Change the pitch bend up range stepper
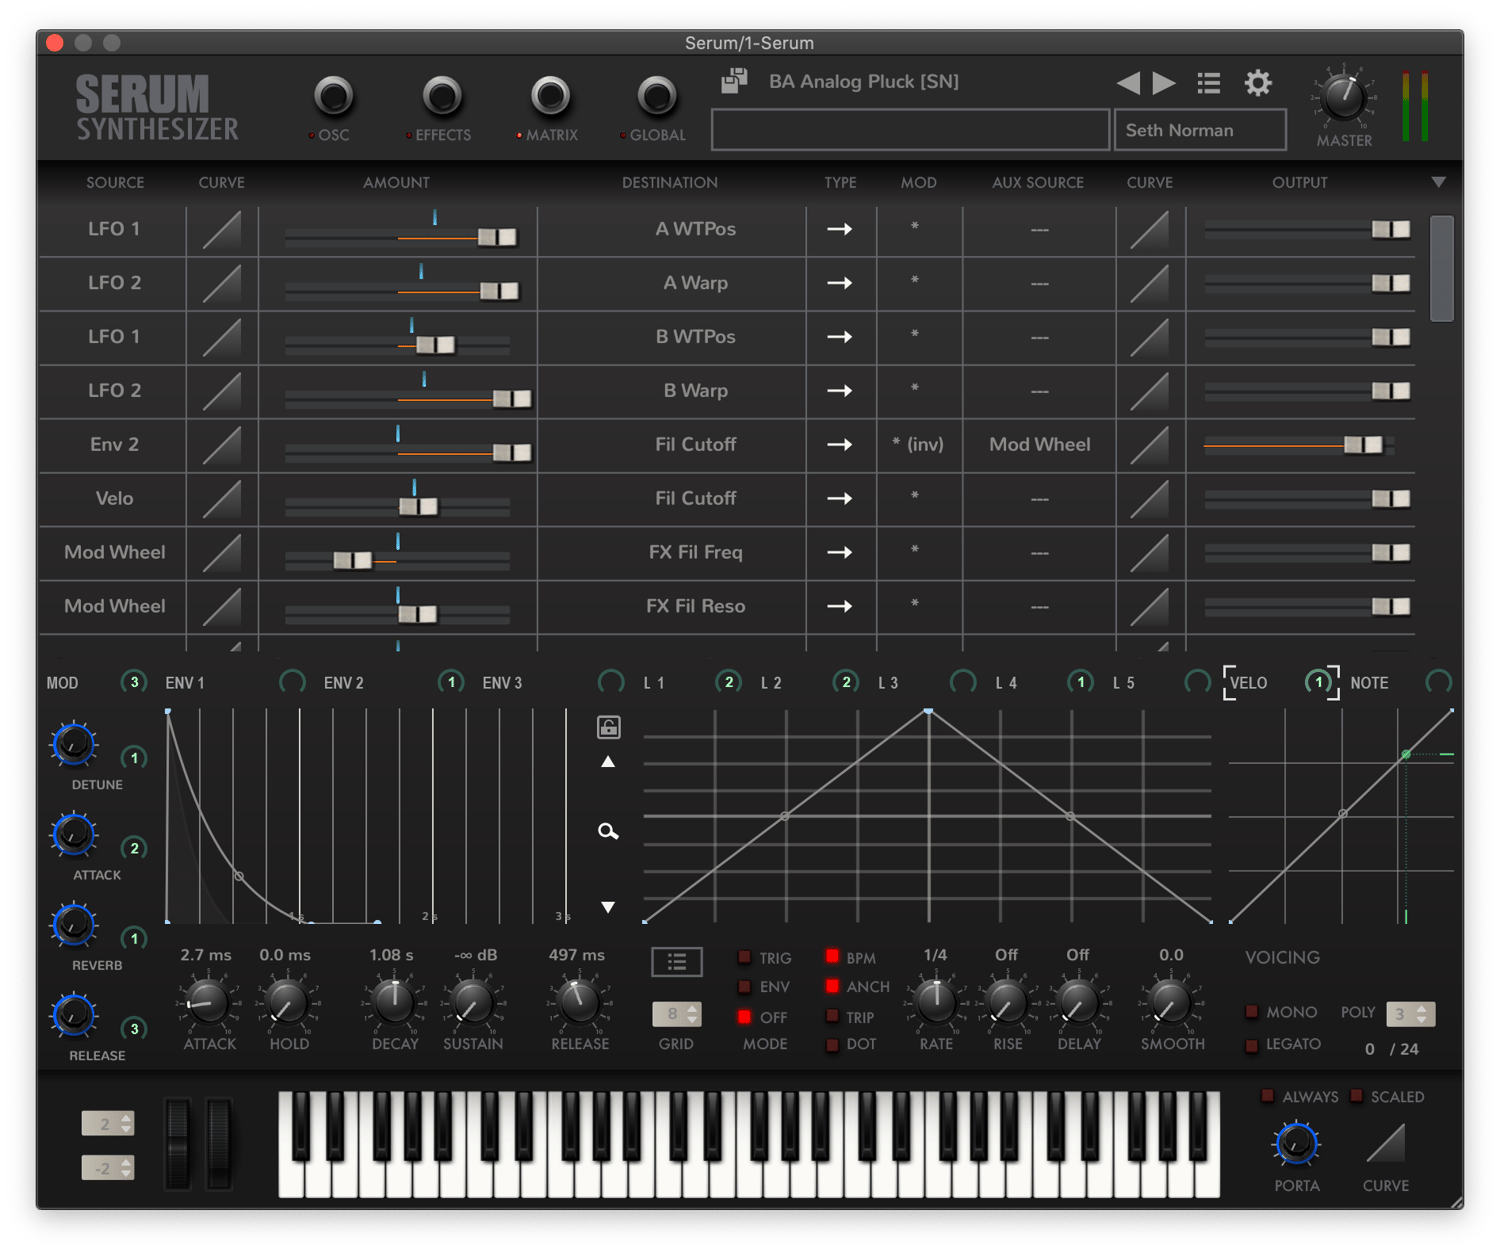 107,1123
